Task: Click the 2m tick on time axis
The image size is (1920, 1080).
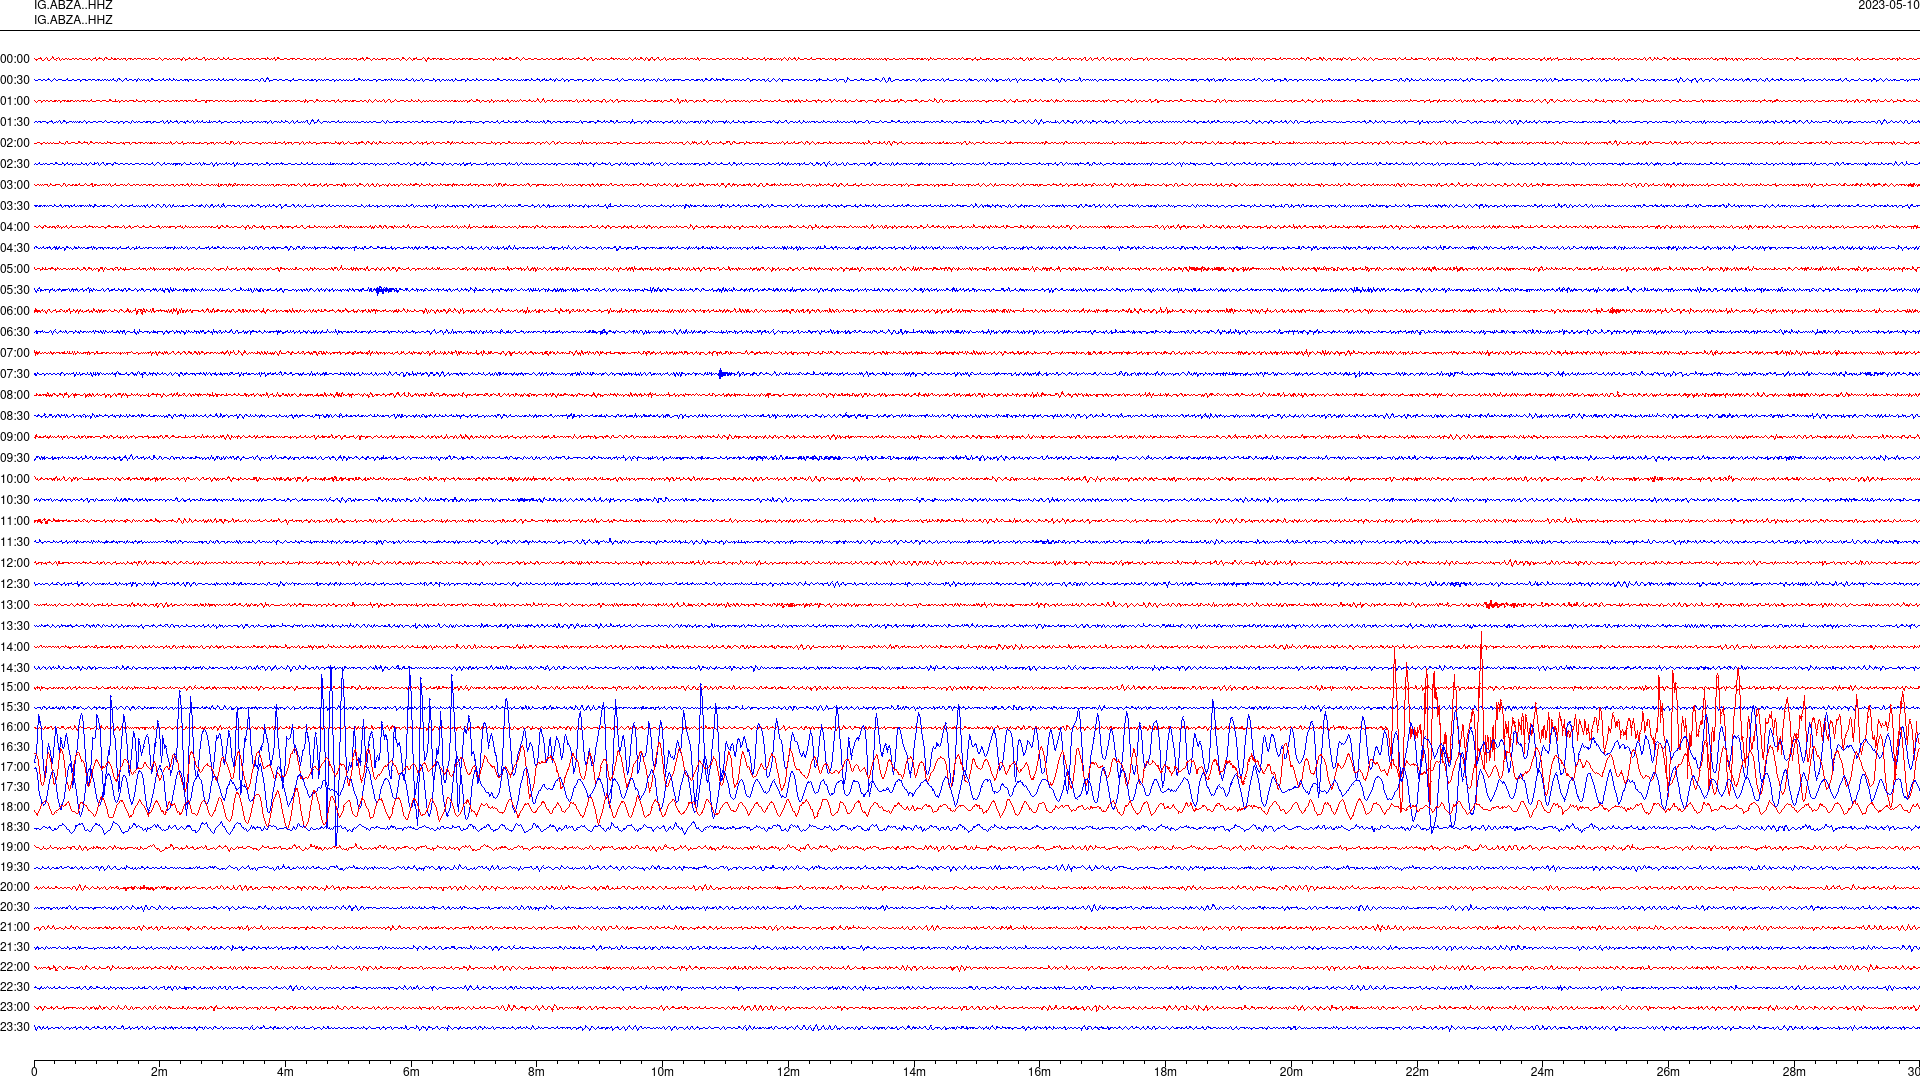Action: coord(159,1072)
